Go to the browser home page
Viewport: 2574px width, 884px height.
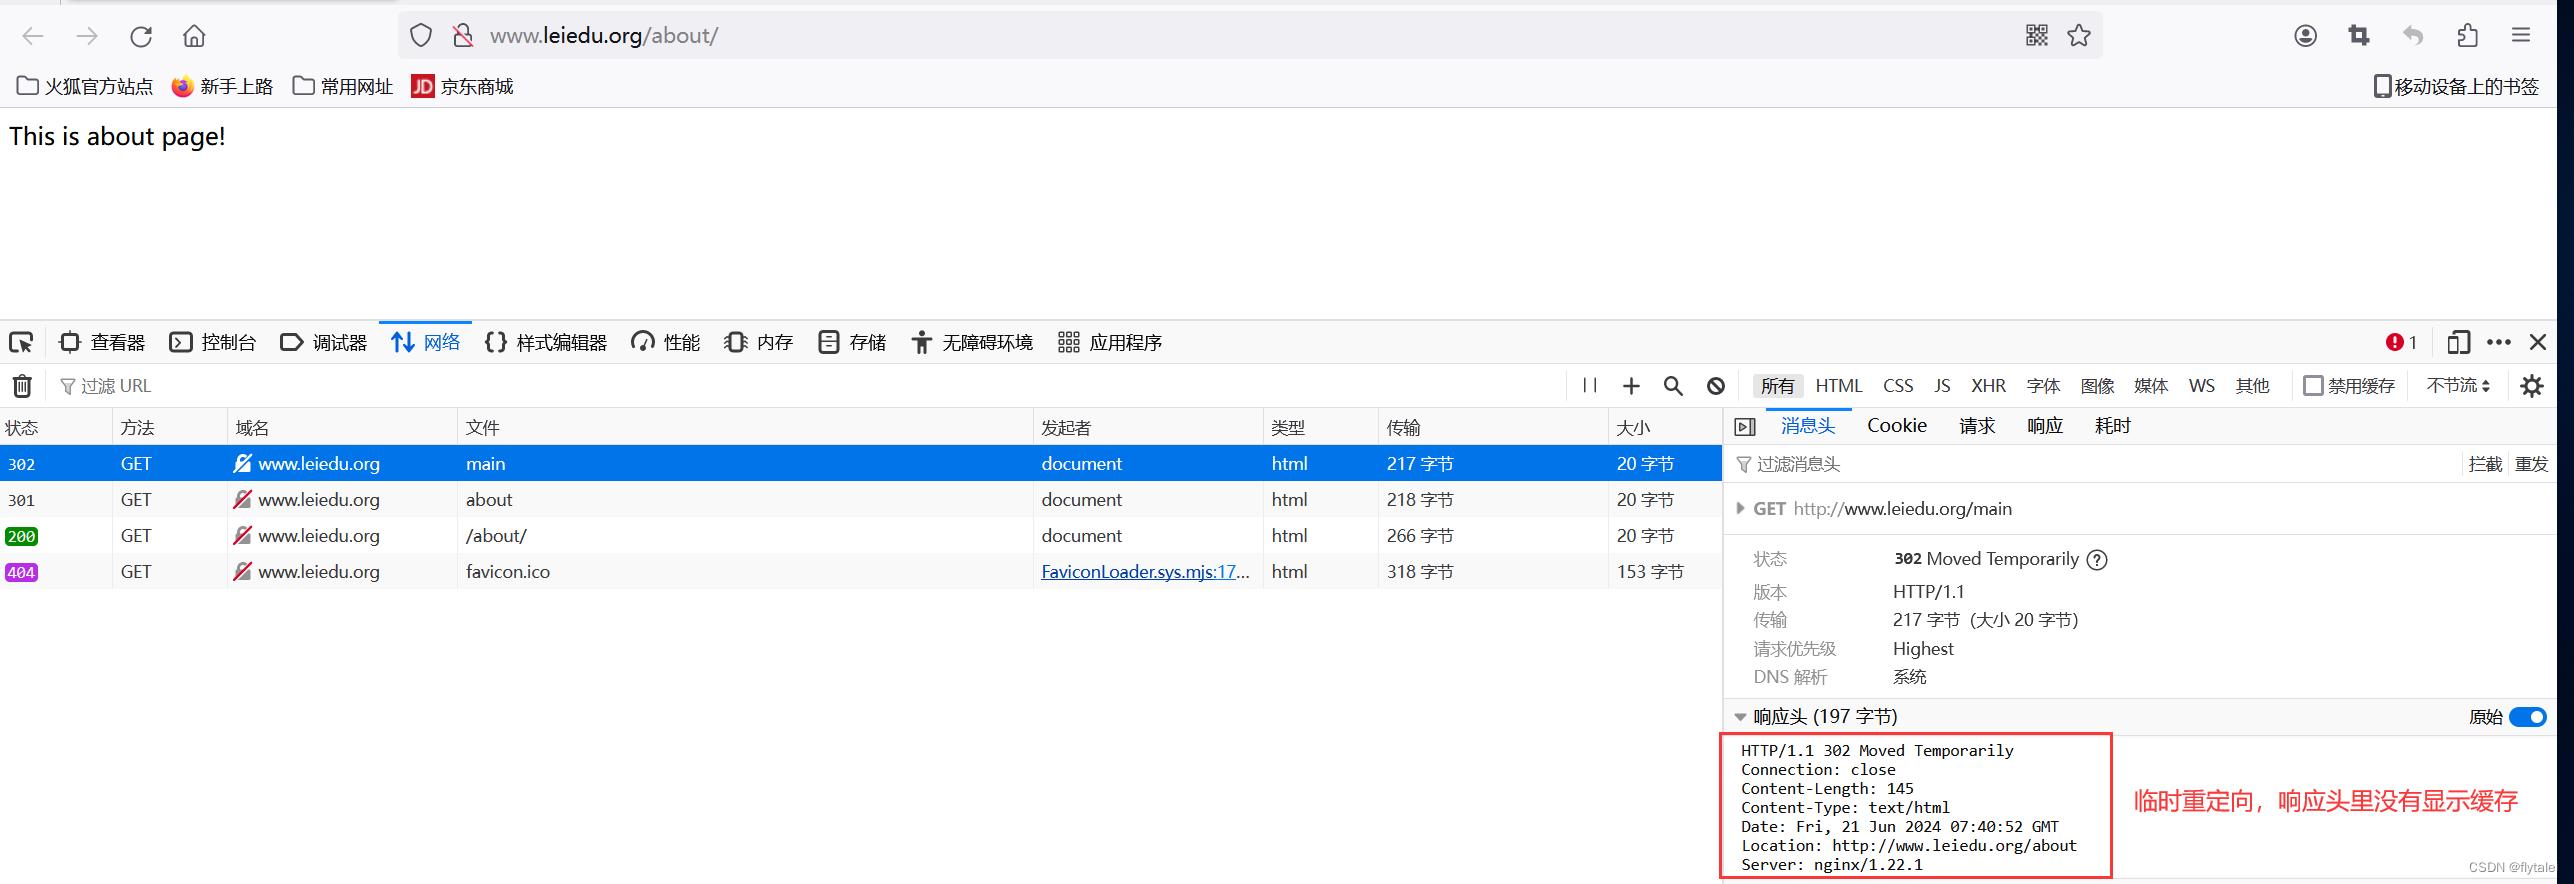click(194, 36)
